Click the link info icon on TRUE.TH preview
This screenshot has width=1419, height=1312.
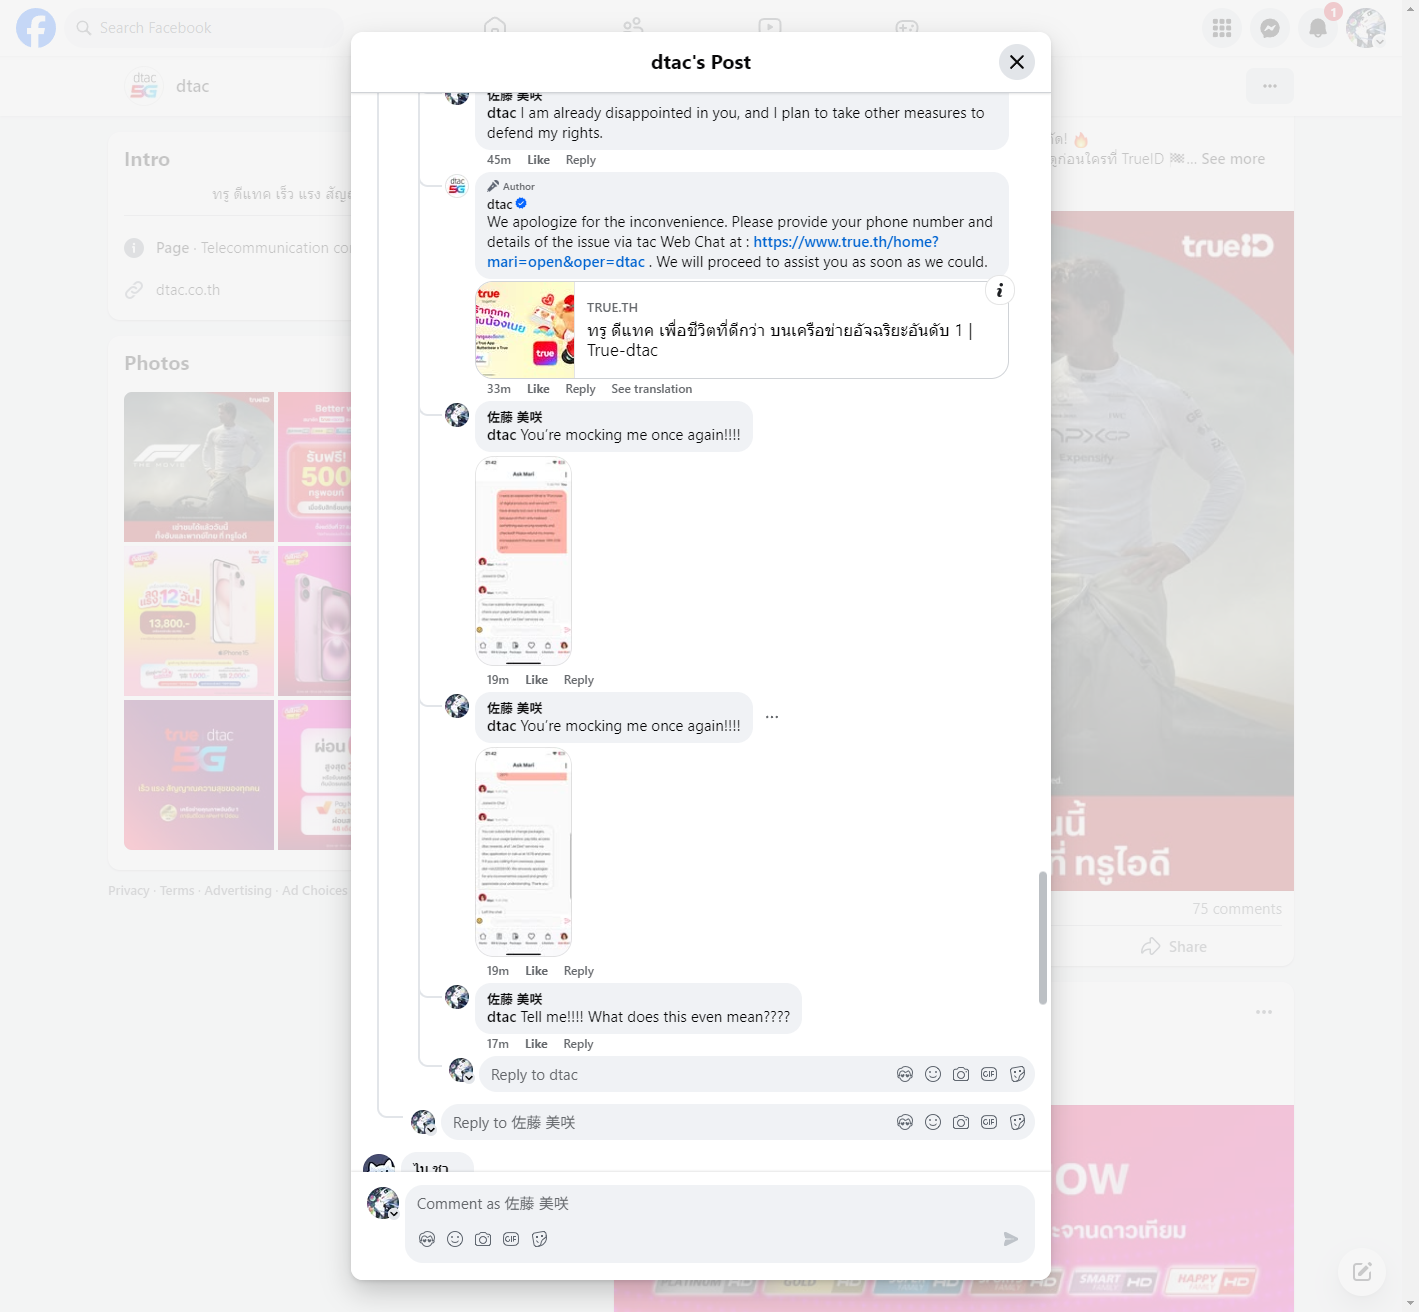point(999,290)
